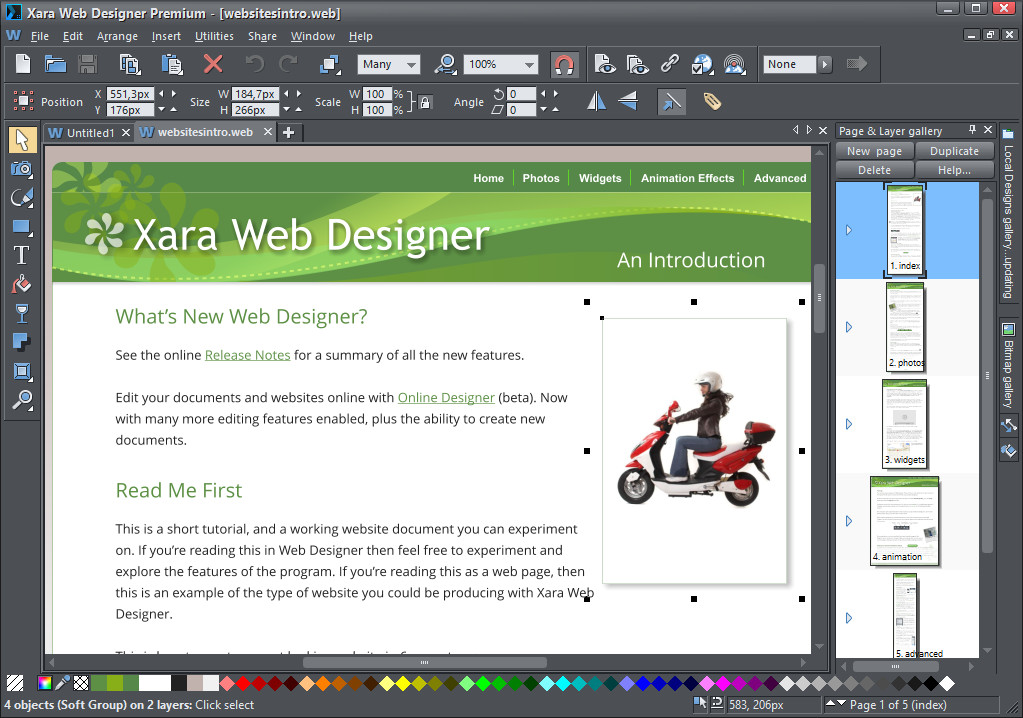Viewport: 1023px width, 718px height.
Task: Open the color editor swatch
Action: tap(44, 683)
